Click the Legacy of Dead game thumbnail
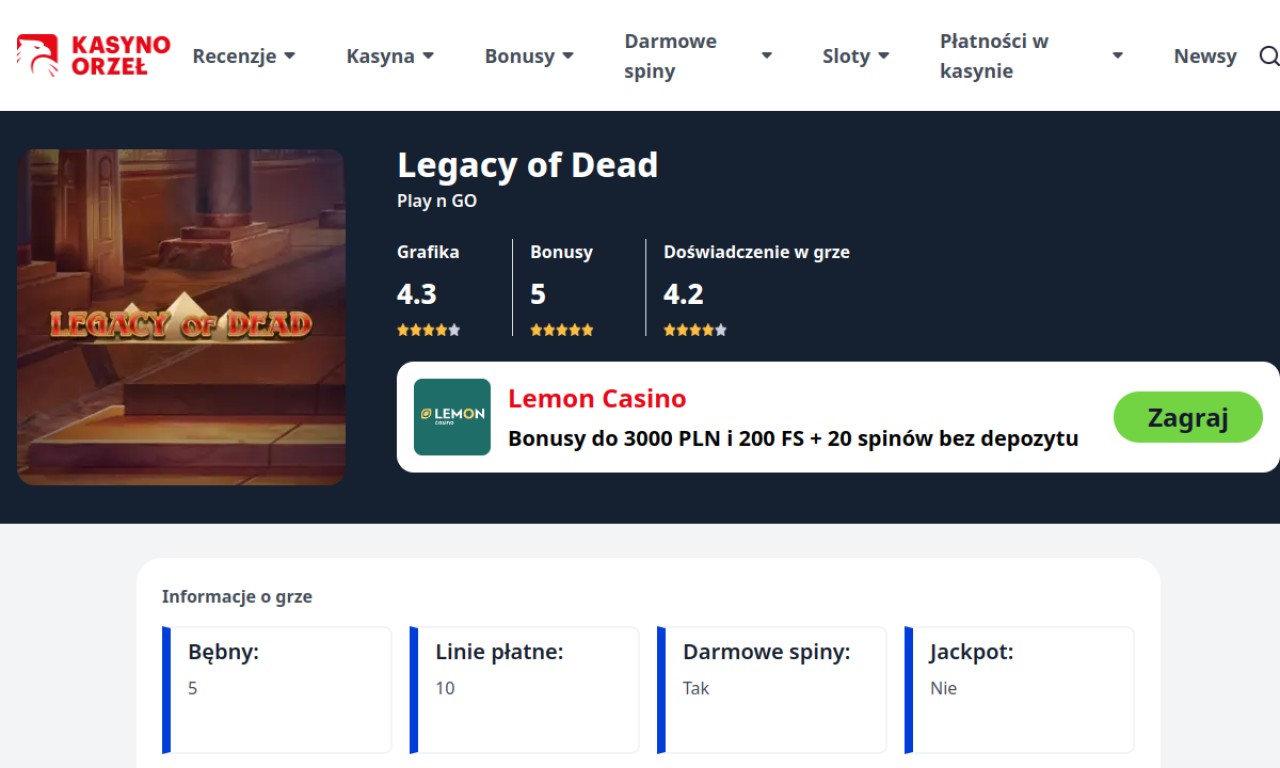The width and height of the screenshot is (1280, 768). (x=181, y=317)
